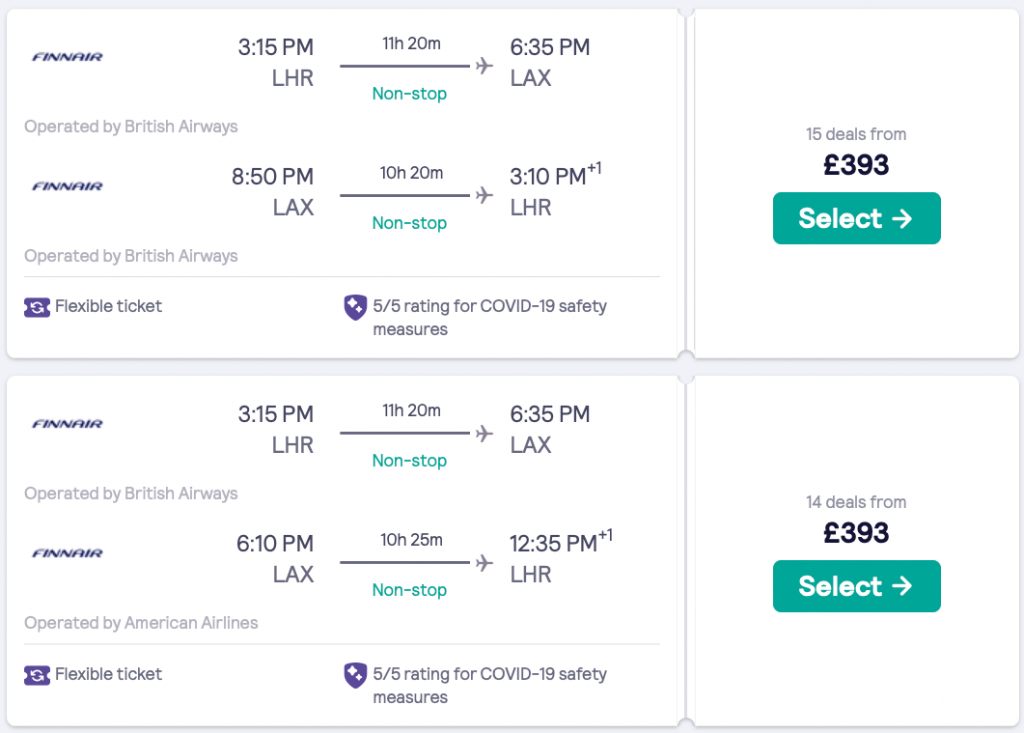Click the '14 deals from' text
Viewport: 1024px width, 733px height.
856,502
